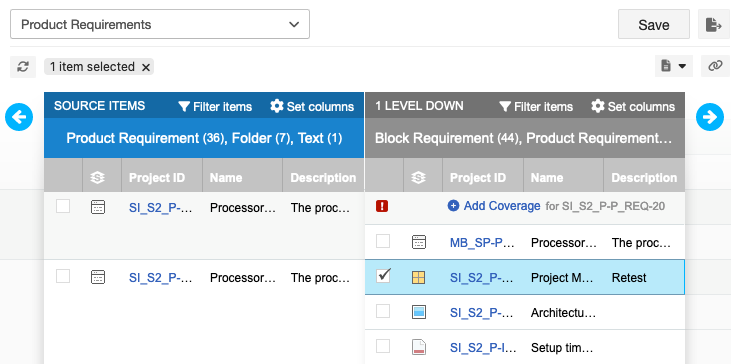
Task: Open Set columns in 1 Level Down
Action: [x=633, y=106]
